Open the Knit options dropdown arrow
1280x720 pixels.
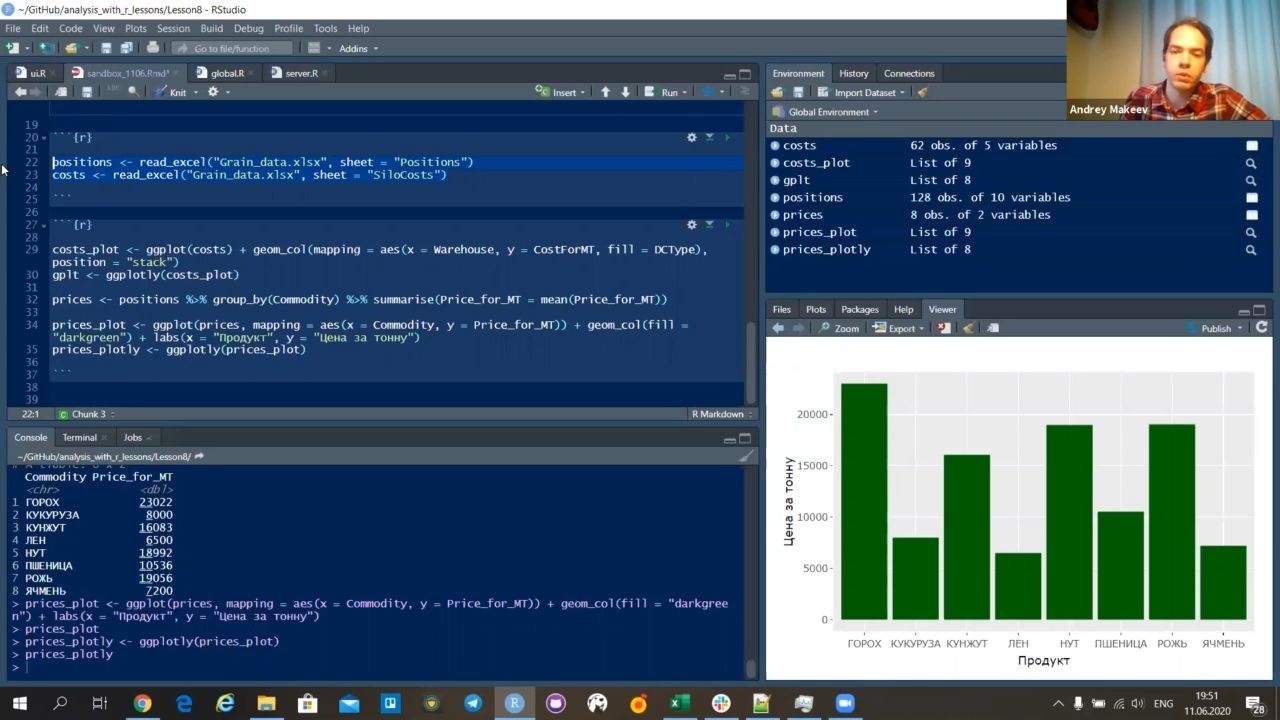click(x=195, y=92)
